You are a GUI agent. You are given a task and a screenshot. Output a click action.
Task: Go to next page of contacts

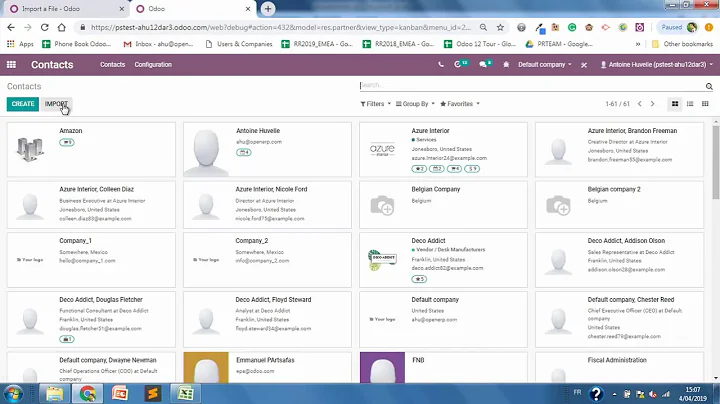652,104
